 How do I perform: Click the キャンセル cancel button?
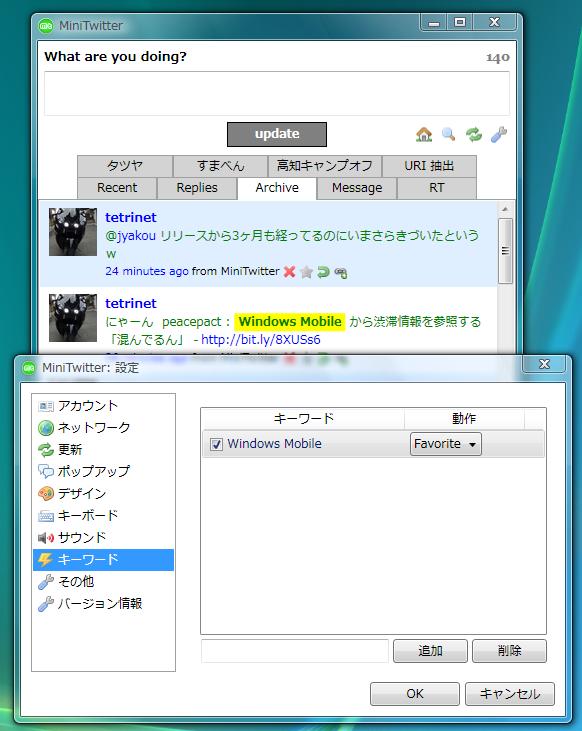point(510,694)
